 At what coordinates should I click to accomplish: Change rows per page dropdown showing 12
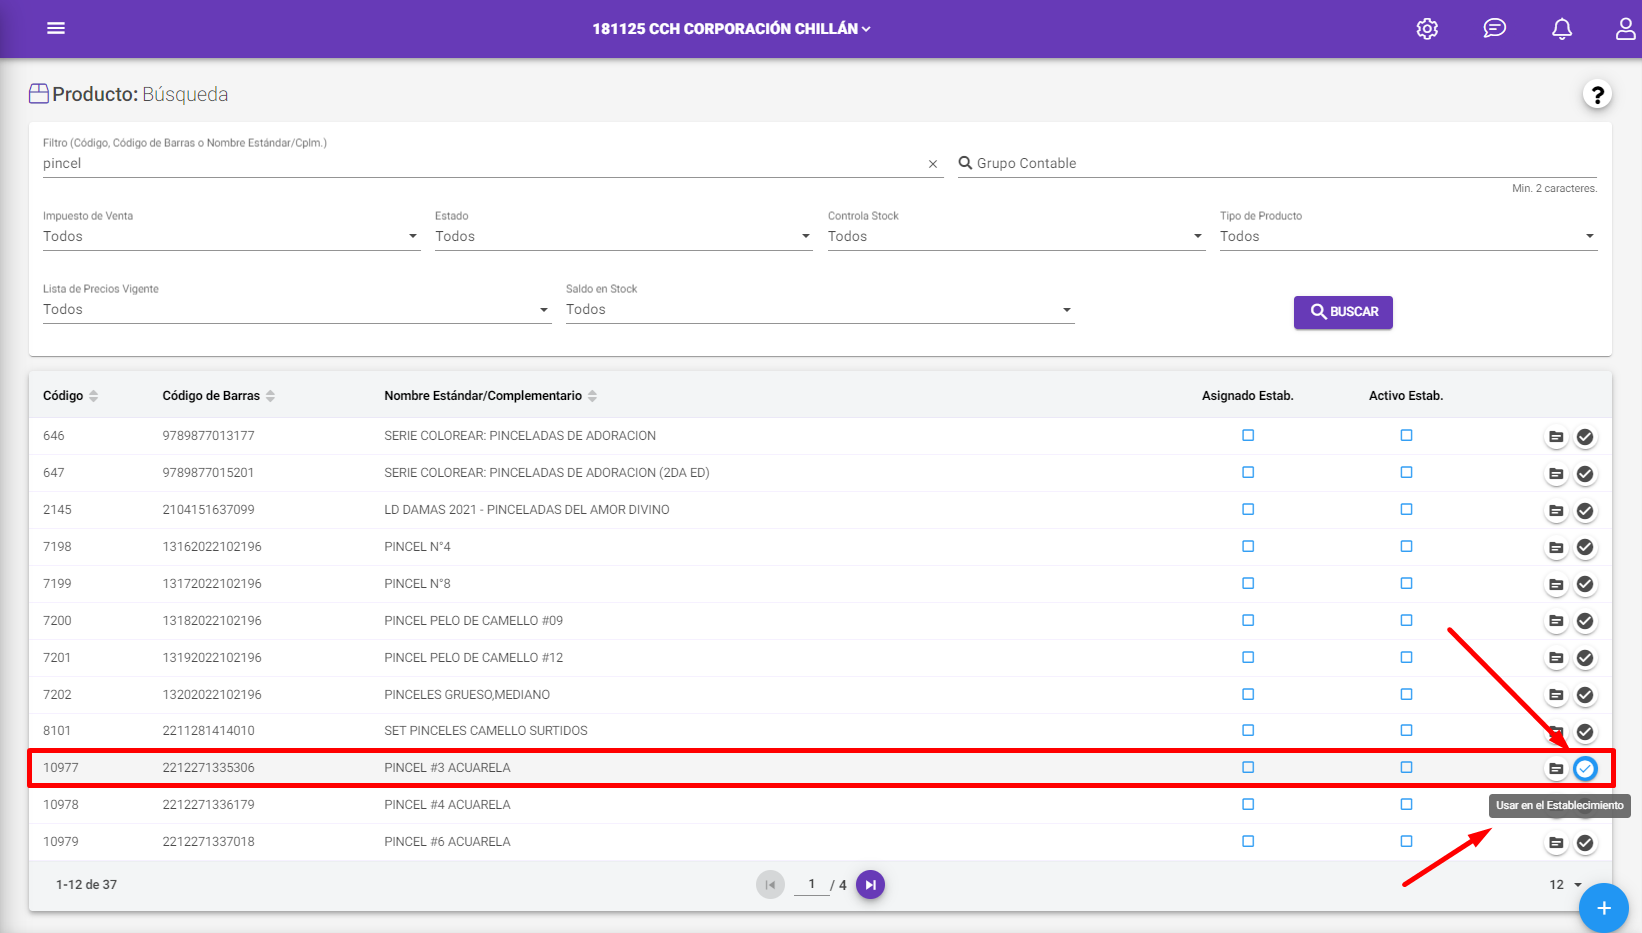[1566, 885]
